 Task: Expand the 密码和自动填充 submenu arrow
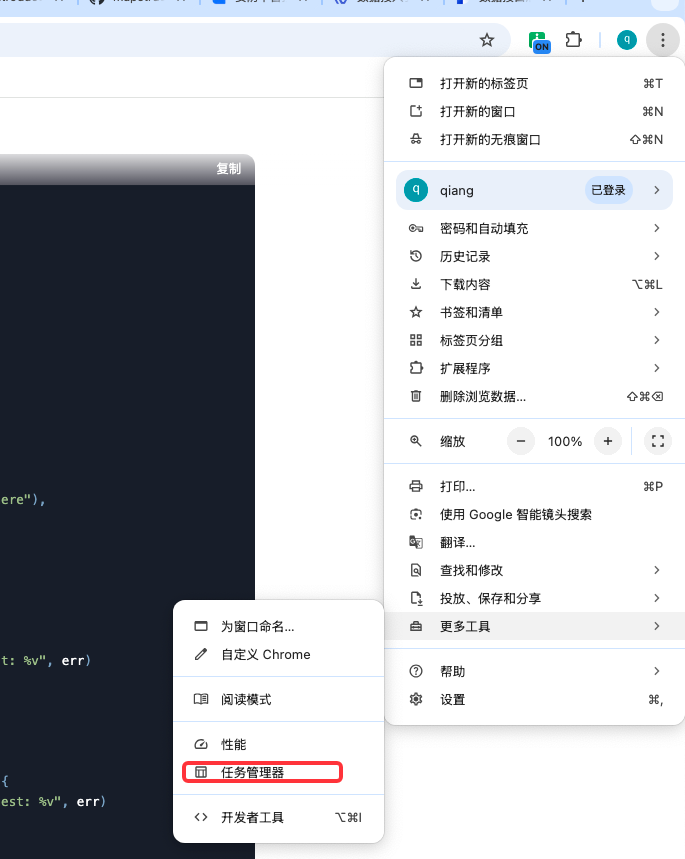(x=657, y=228)
